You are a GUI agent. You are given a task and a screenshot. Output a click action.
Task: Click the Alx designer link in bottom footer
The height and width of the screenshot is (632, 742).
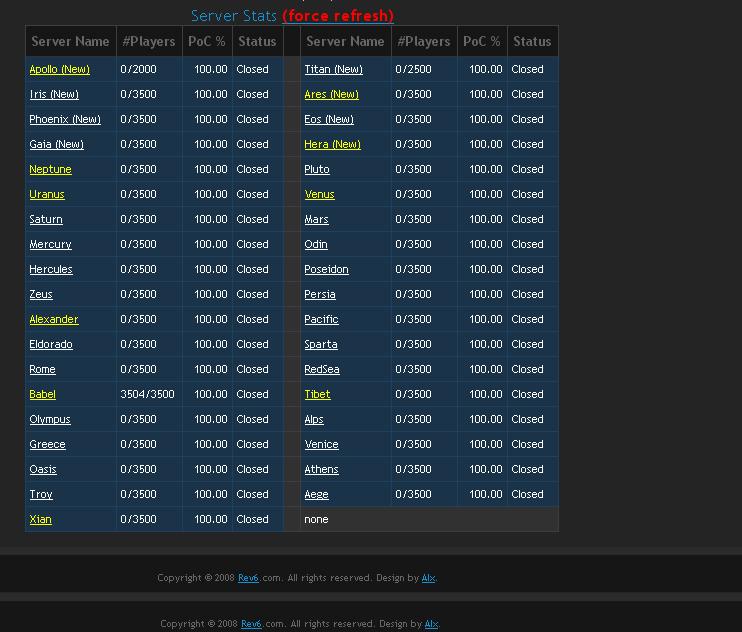(431, 624)
